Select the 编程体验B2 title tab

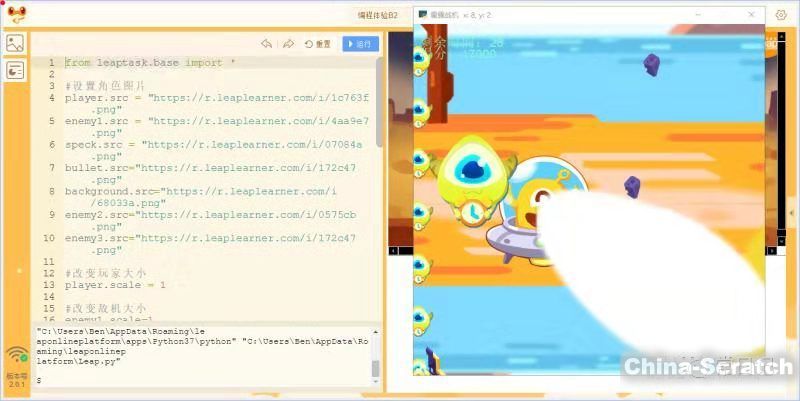coord(378,15)
